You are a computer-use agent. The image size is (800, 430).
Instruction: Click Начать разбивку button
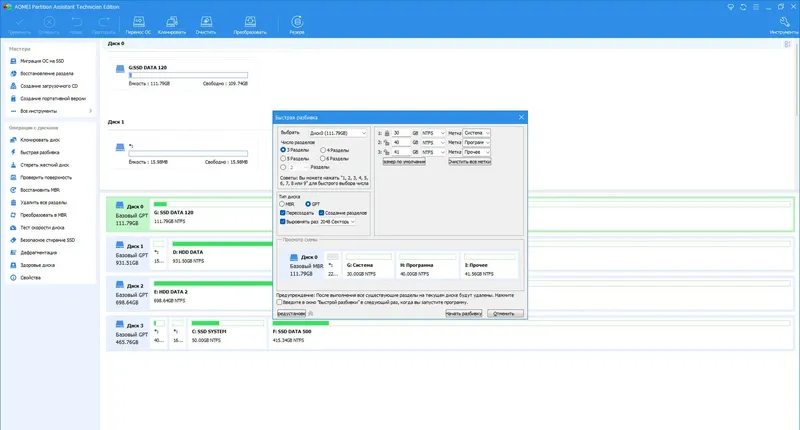click(463, 314)
